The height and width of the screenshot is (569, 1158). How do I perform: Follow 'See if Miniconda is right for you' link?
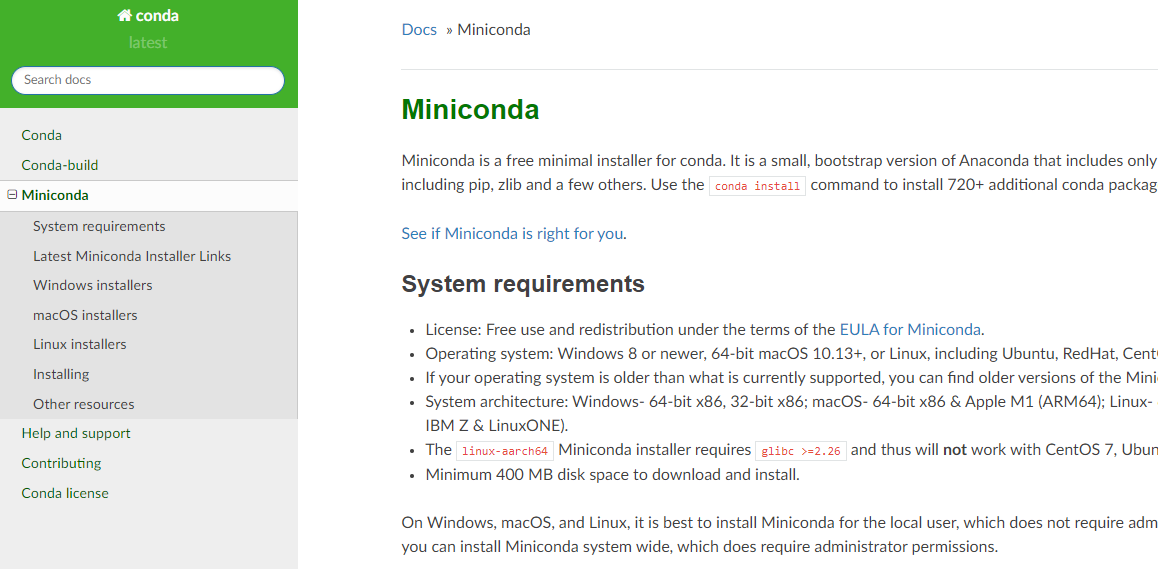click(x=513, y=234)
